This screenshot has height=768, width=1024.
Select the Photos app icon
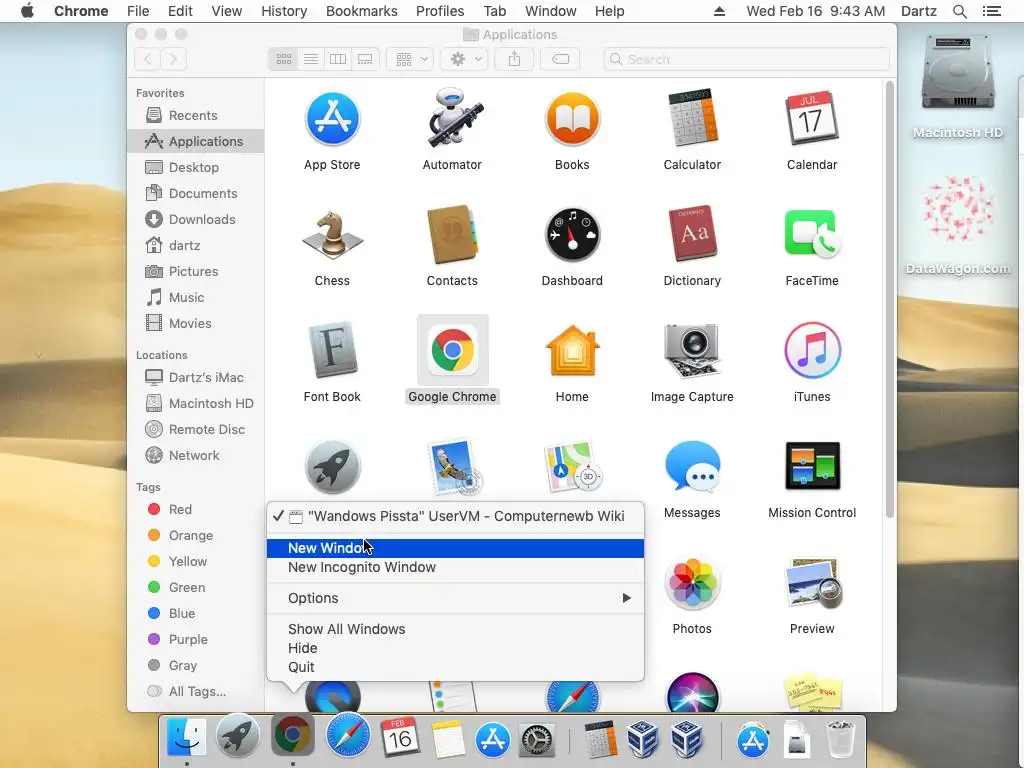coord(692,583)
